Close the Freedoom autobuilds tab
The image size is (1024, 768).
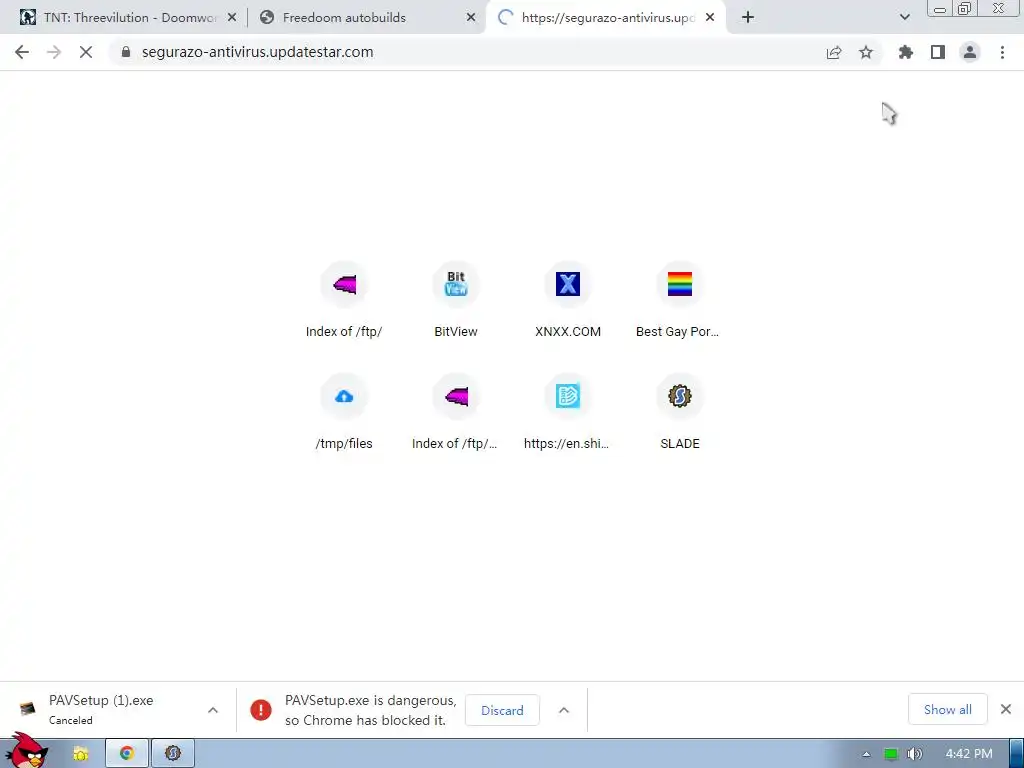click(x=471, y=18)
